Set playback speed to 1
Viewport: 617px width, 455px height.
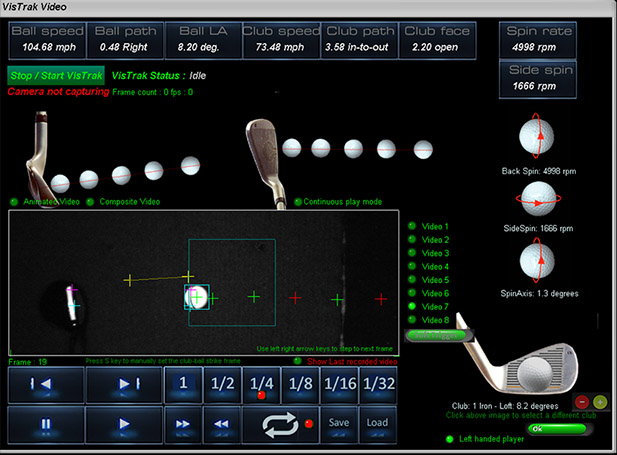(x=183, y=385)
